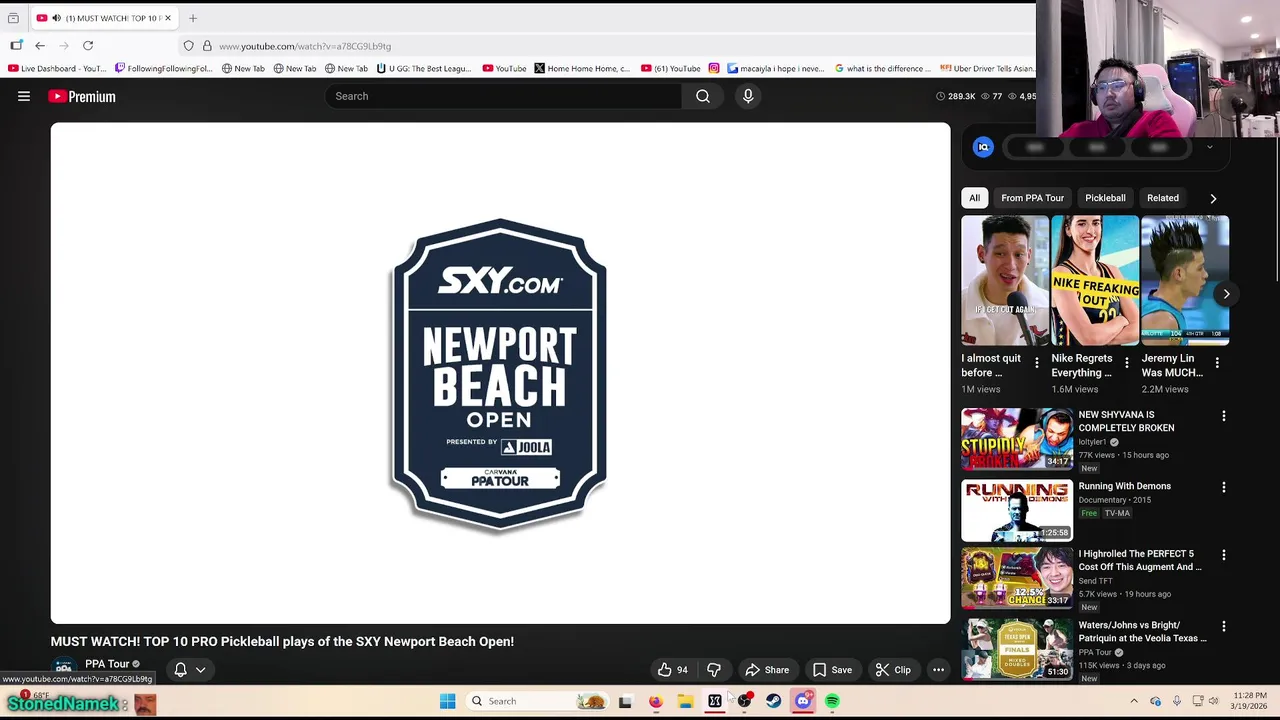This screenshot has width=1280, height=720.
Task: Start voice search with the microphone
Action: point(748,96)
